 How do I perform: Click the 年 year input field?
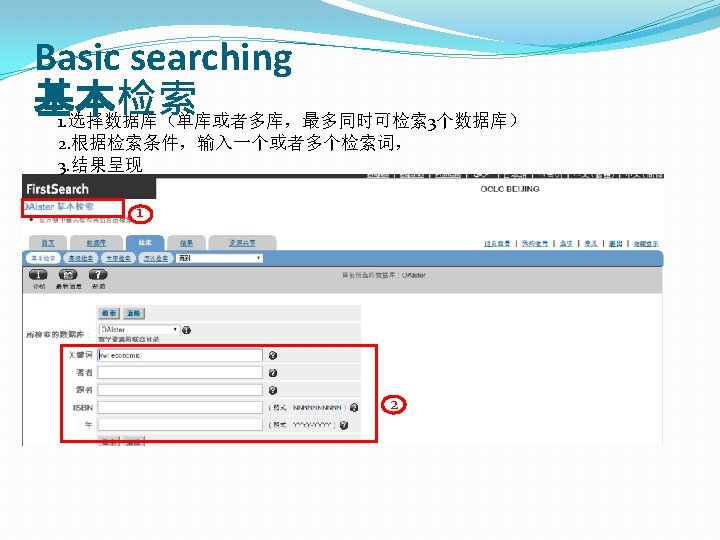coord(180,425)
